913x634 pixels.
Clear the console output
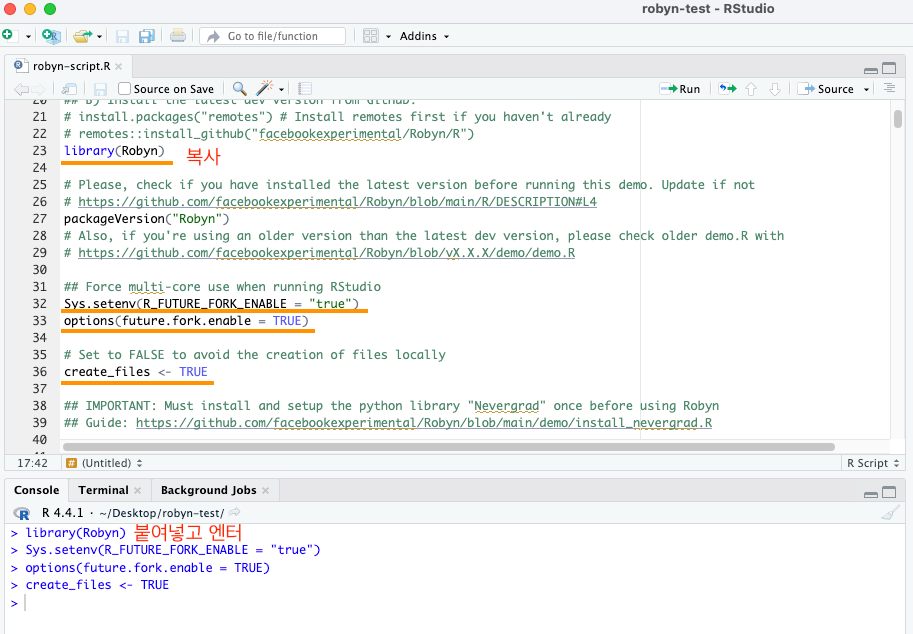889,513
